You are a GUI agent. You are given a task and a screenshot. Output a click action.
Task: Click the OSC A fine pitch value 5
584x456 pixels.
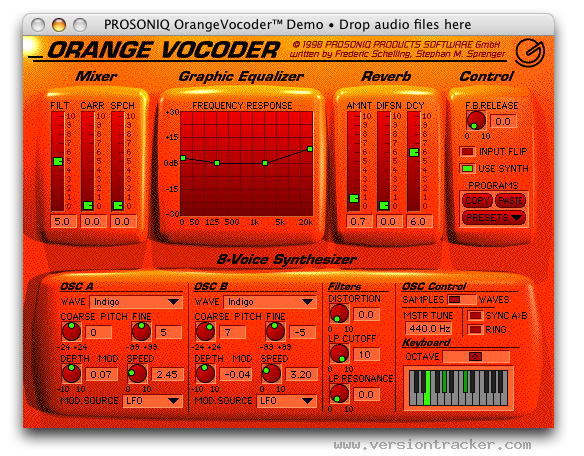[x=168, y=332]
